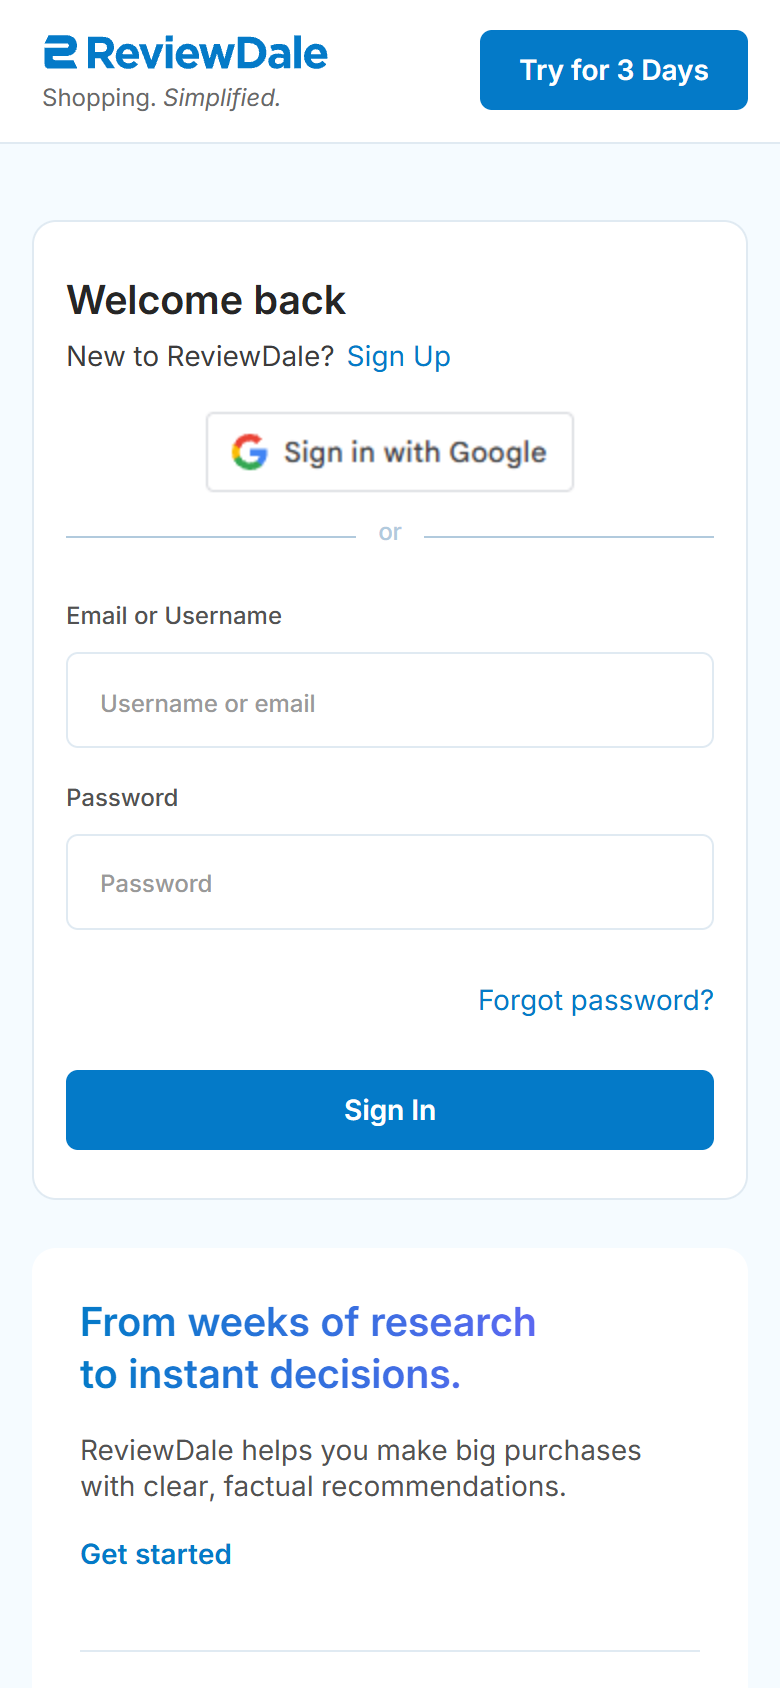The width and height of the screenshot is (780, 1688).
Task: Click the ReviewDale brand name text
Action: [x=207, y=53]
